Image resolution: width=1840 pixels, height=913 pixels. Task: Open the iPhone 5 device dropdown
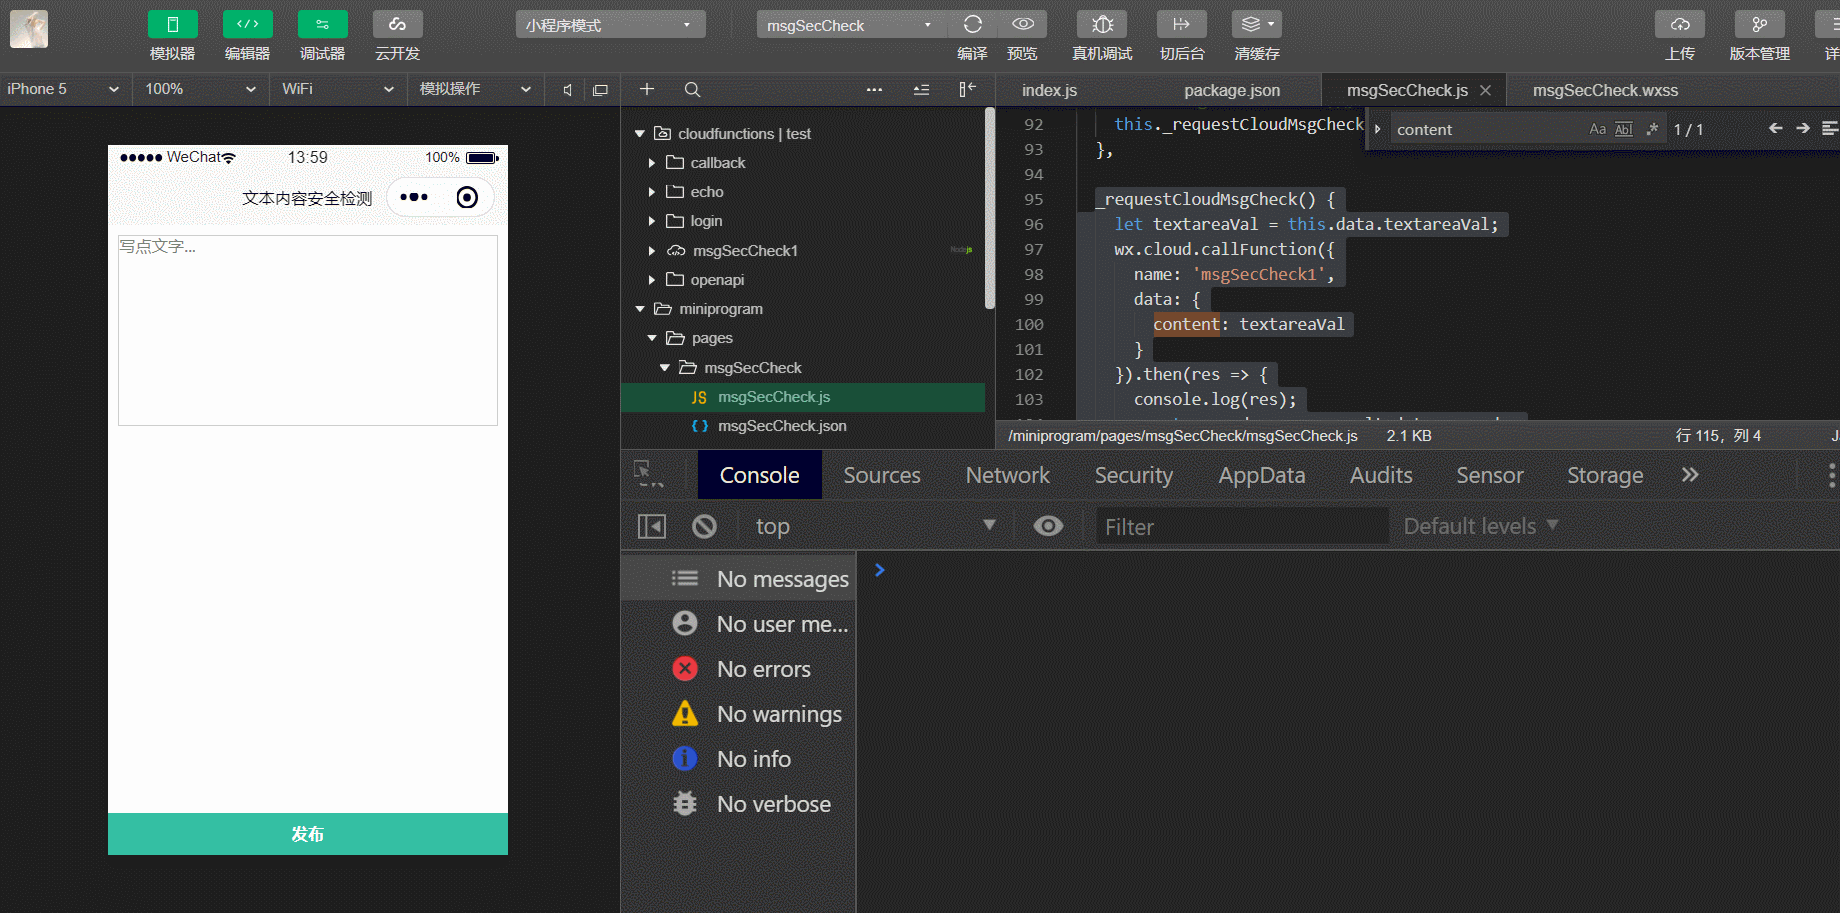tap(63, 89)
